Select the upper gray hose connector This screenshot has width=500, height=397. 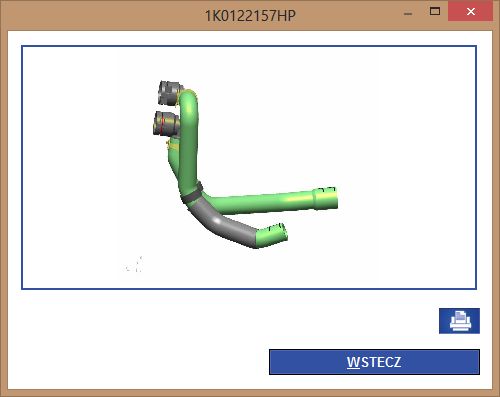[169, 92]
